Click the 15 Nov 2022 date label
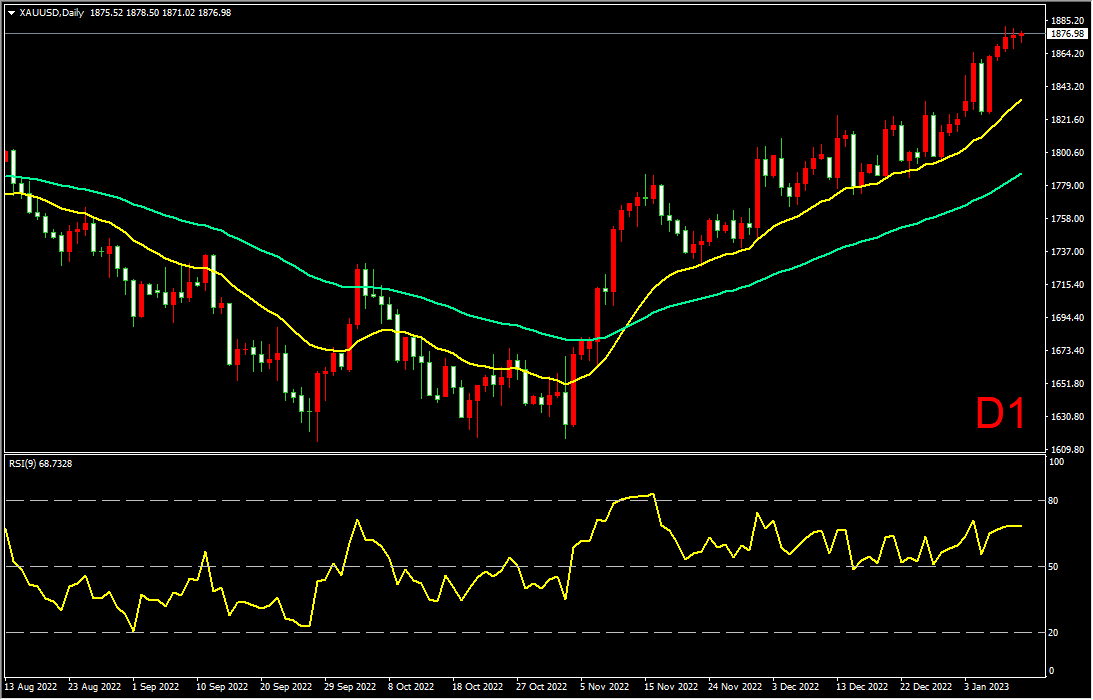Screen dimensions: 1093x700 (x=673, y=686)
